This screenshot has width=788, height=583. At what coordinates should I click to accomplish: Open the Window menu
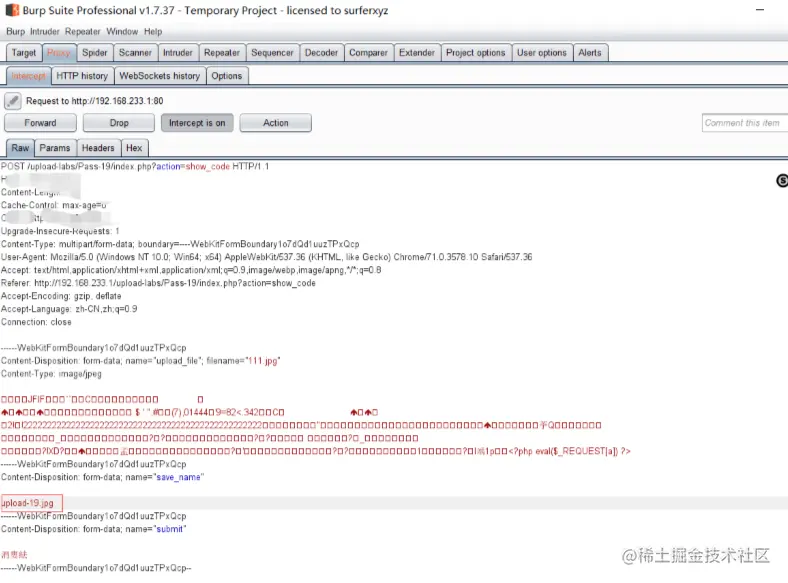click(x=122, y=32)
